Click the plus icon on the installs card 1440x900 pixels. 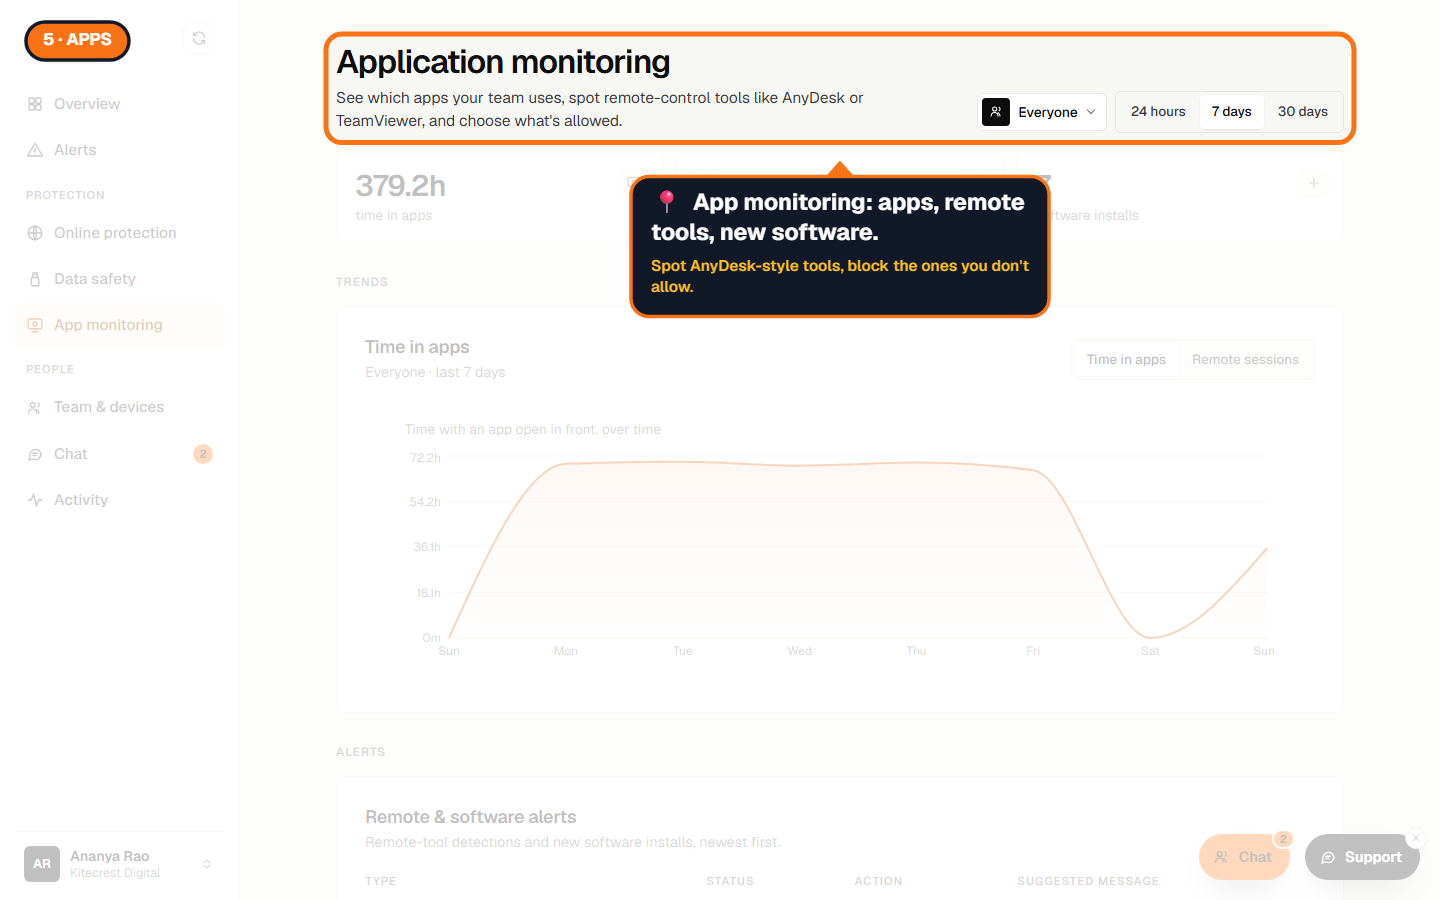coord(1314,183)
